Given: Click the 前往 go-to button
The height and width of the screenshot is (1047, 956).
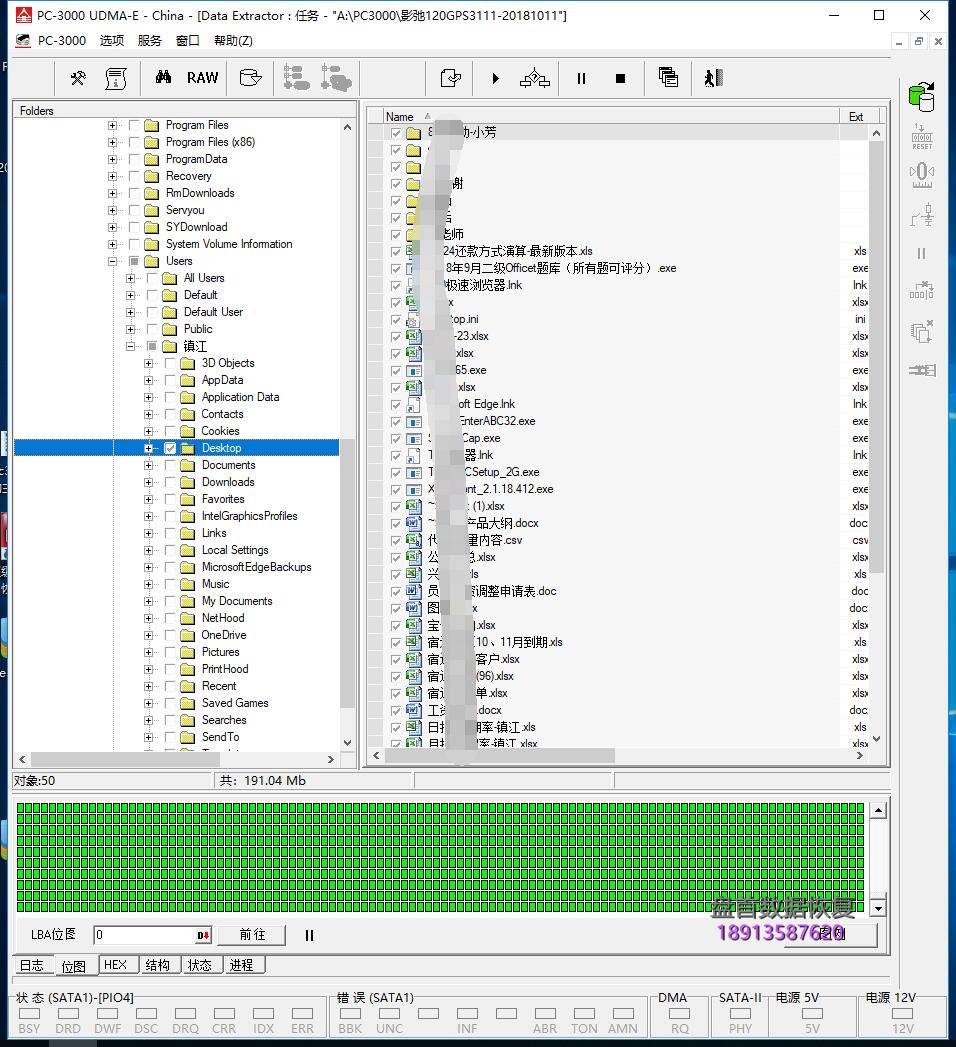Looking at the screenshot, I should [252, 935].
